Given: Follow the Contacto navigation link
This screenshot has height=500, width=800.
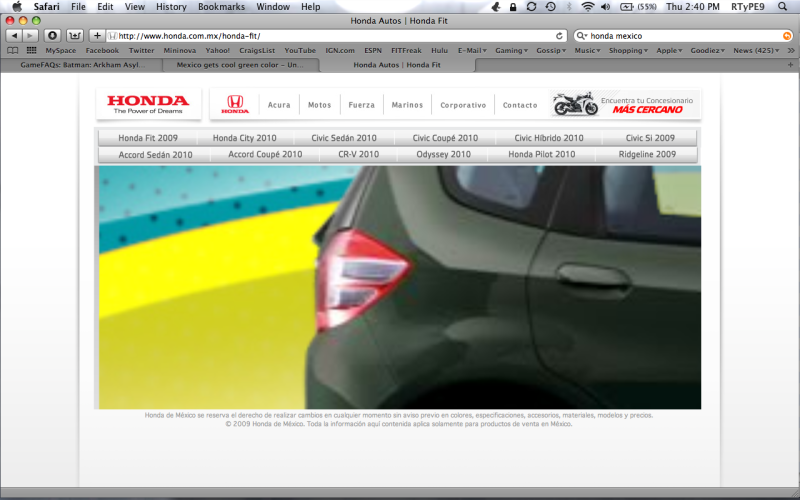Looking at the screenshot, I should (x=520, y=105).
